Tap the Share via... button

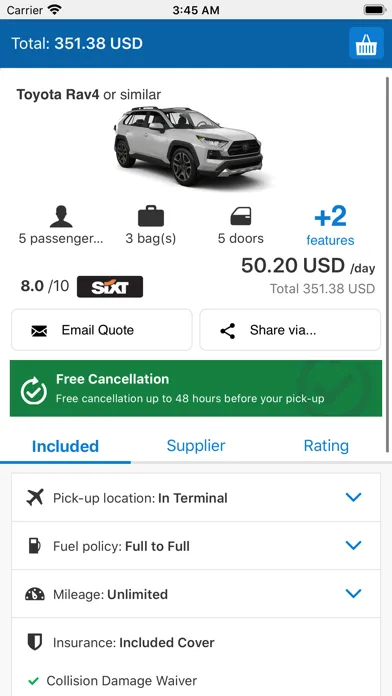pyautogui.click(x=290, y=330)
